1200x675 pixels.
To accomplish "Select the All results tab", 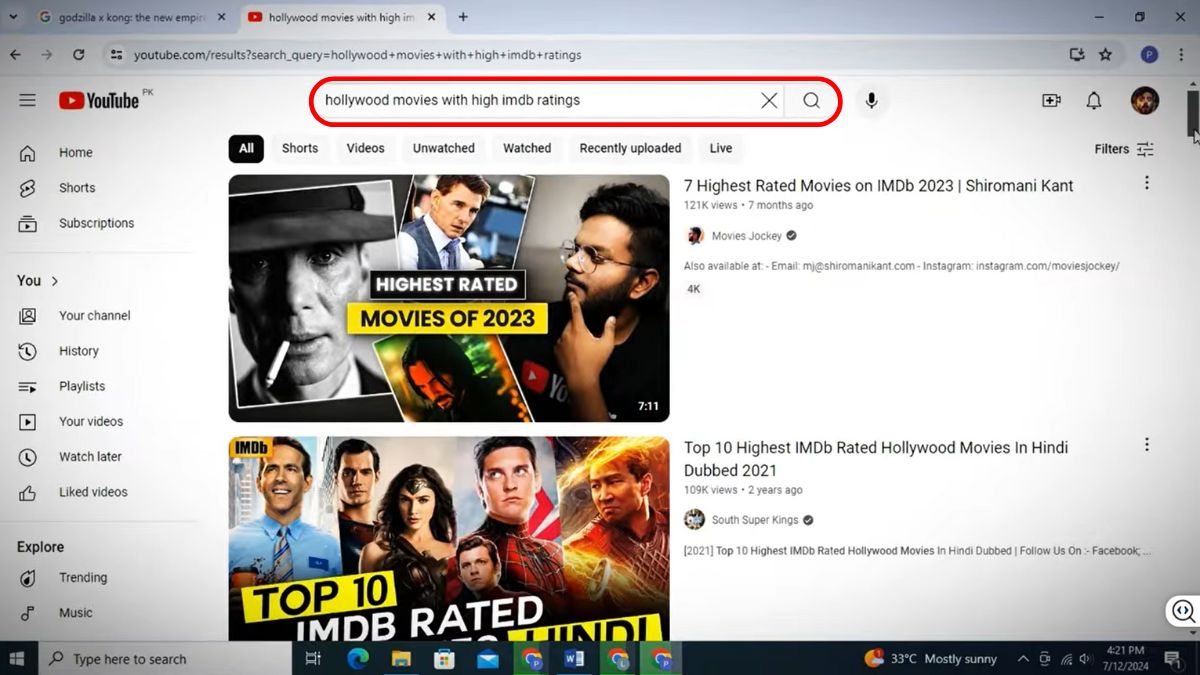I will coord(246,148).
